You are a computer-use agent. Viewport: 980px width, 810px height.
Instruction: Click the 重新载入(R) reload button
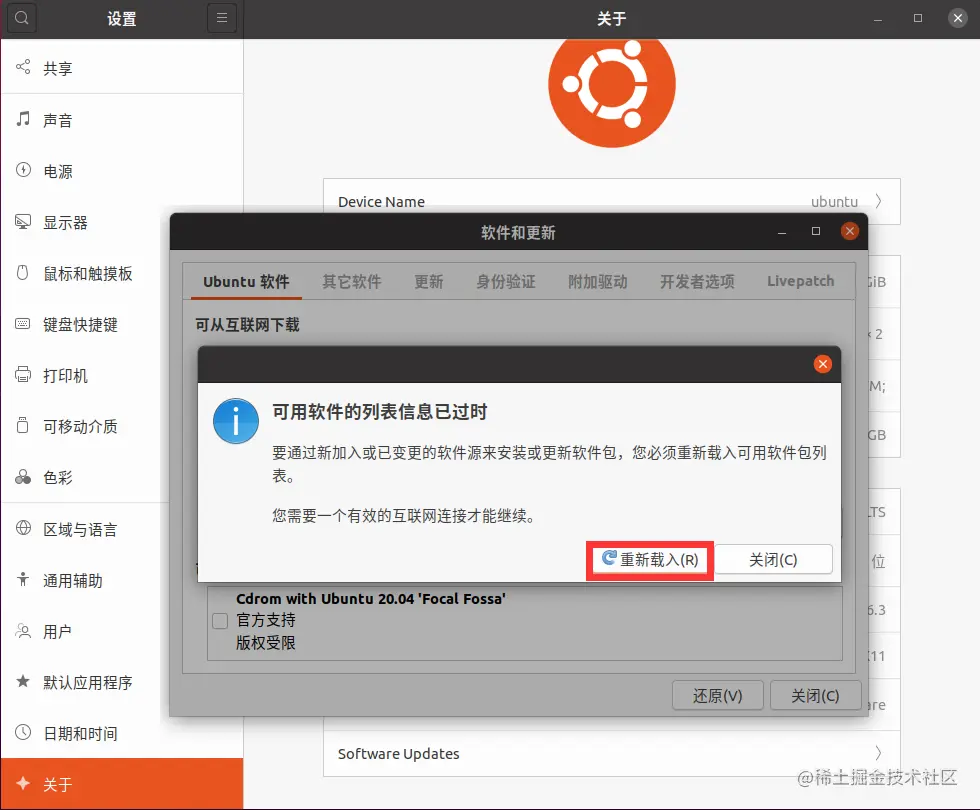650,559
